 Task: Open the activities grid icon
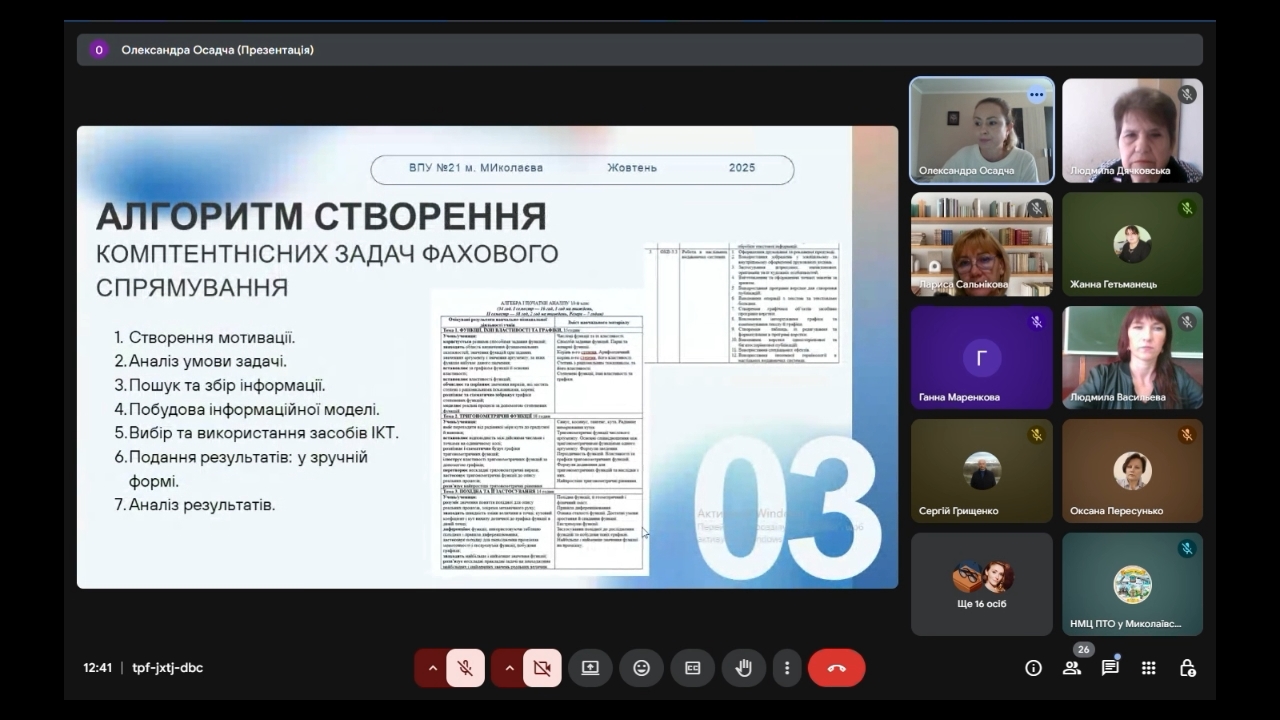[1148, 668]
